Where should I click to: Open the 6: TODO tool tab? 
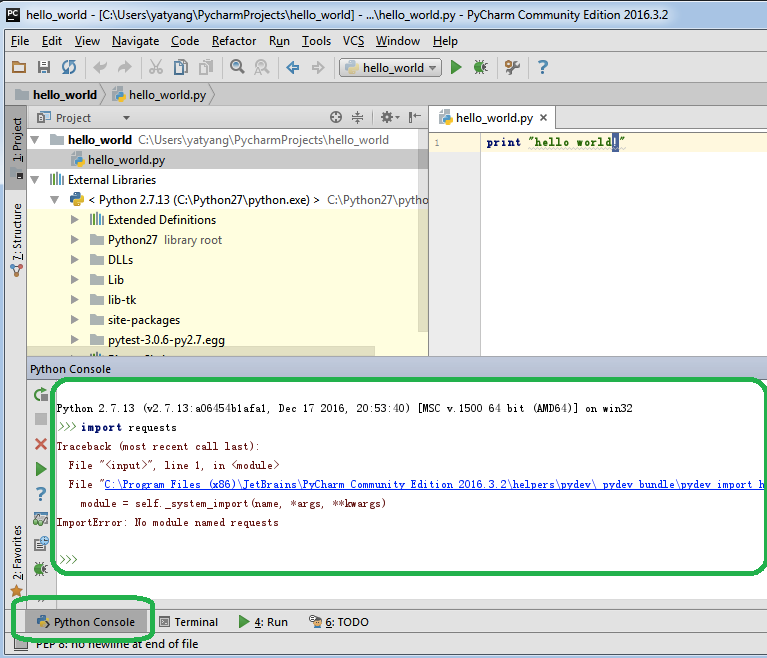(339, 622)
